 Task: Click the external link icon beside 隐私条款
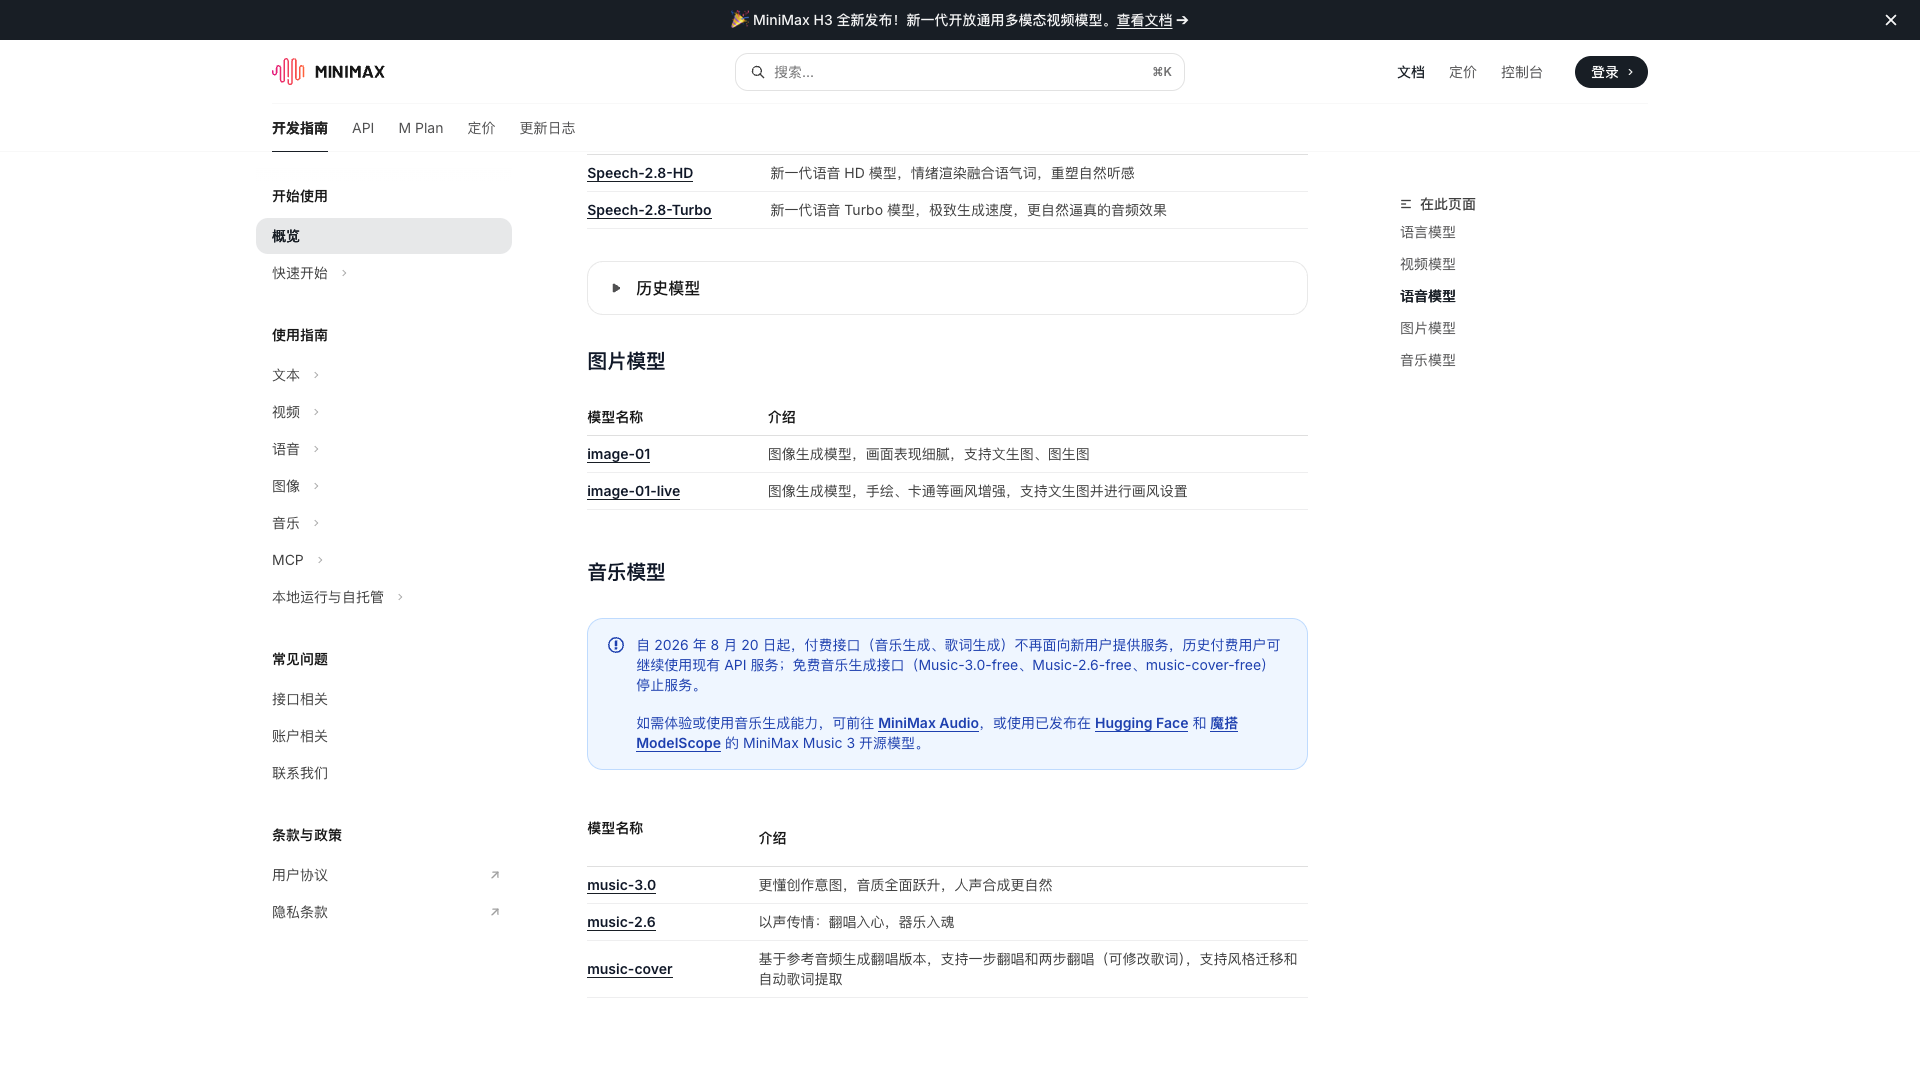tap(495, 912)
